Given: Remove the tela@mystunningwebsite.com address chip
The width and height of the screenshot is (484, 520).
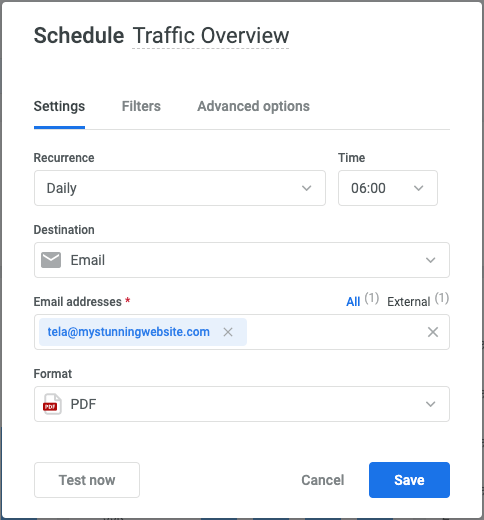Looking at the screenshot, I should pyautogui.click(x=228, y=332).
